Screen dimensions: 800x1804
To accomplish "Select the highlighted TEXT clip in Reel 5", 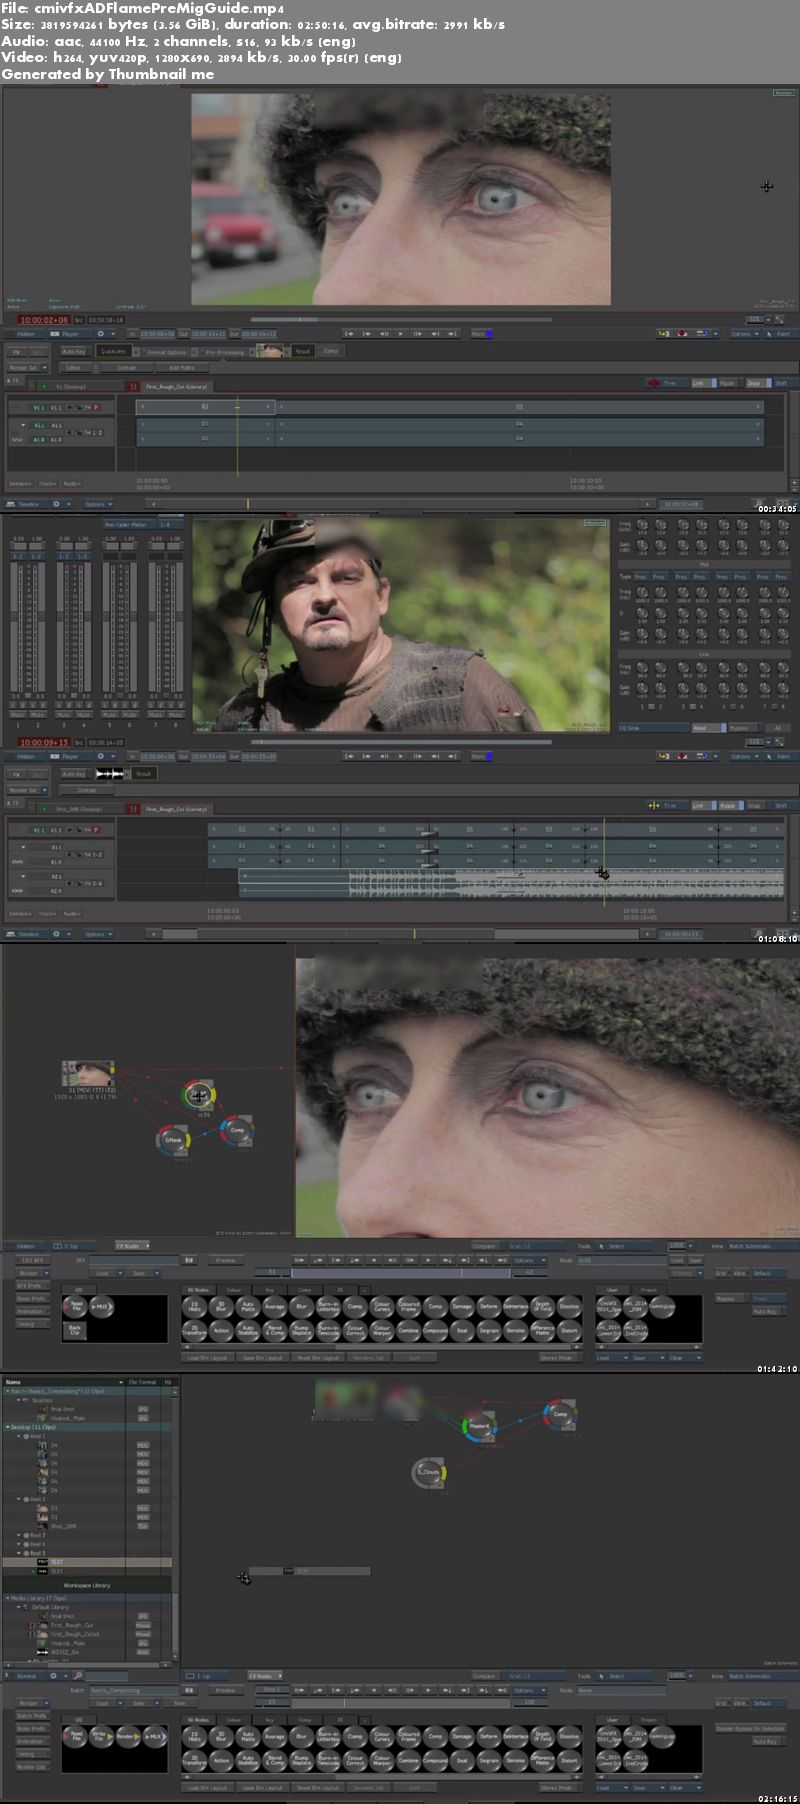I will pos(57,1562).
